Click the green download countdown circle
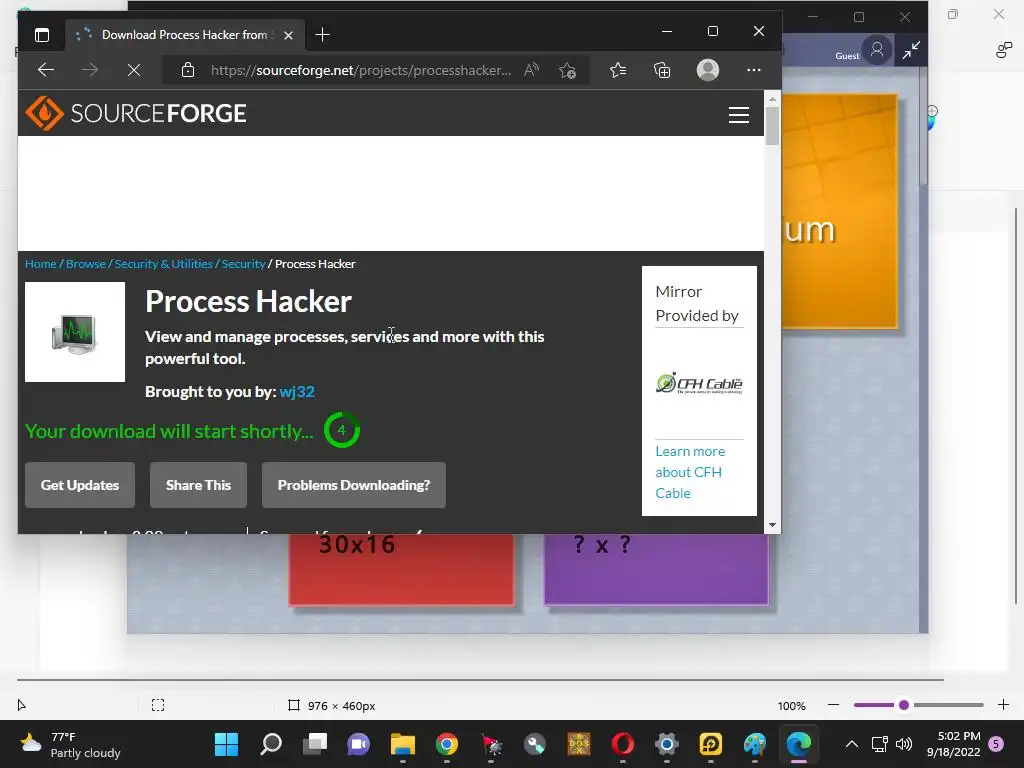The height and width of the screenshot is (768, 1024). [x=342, y=430]
